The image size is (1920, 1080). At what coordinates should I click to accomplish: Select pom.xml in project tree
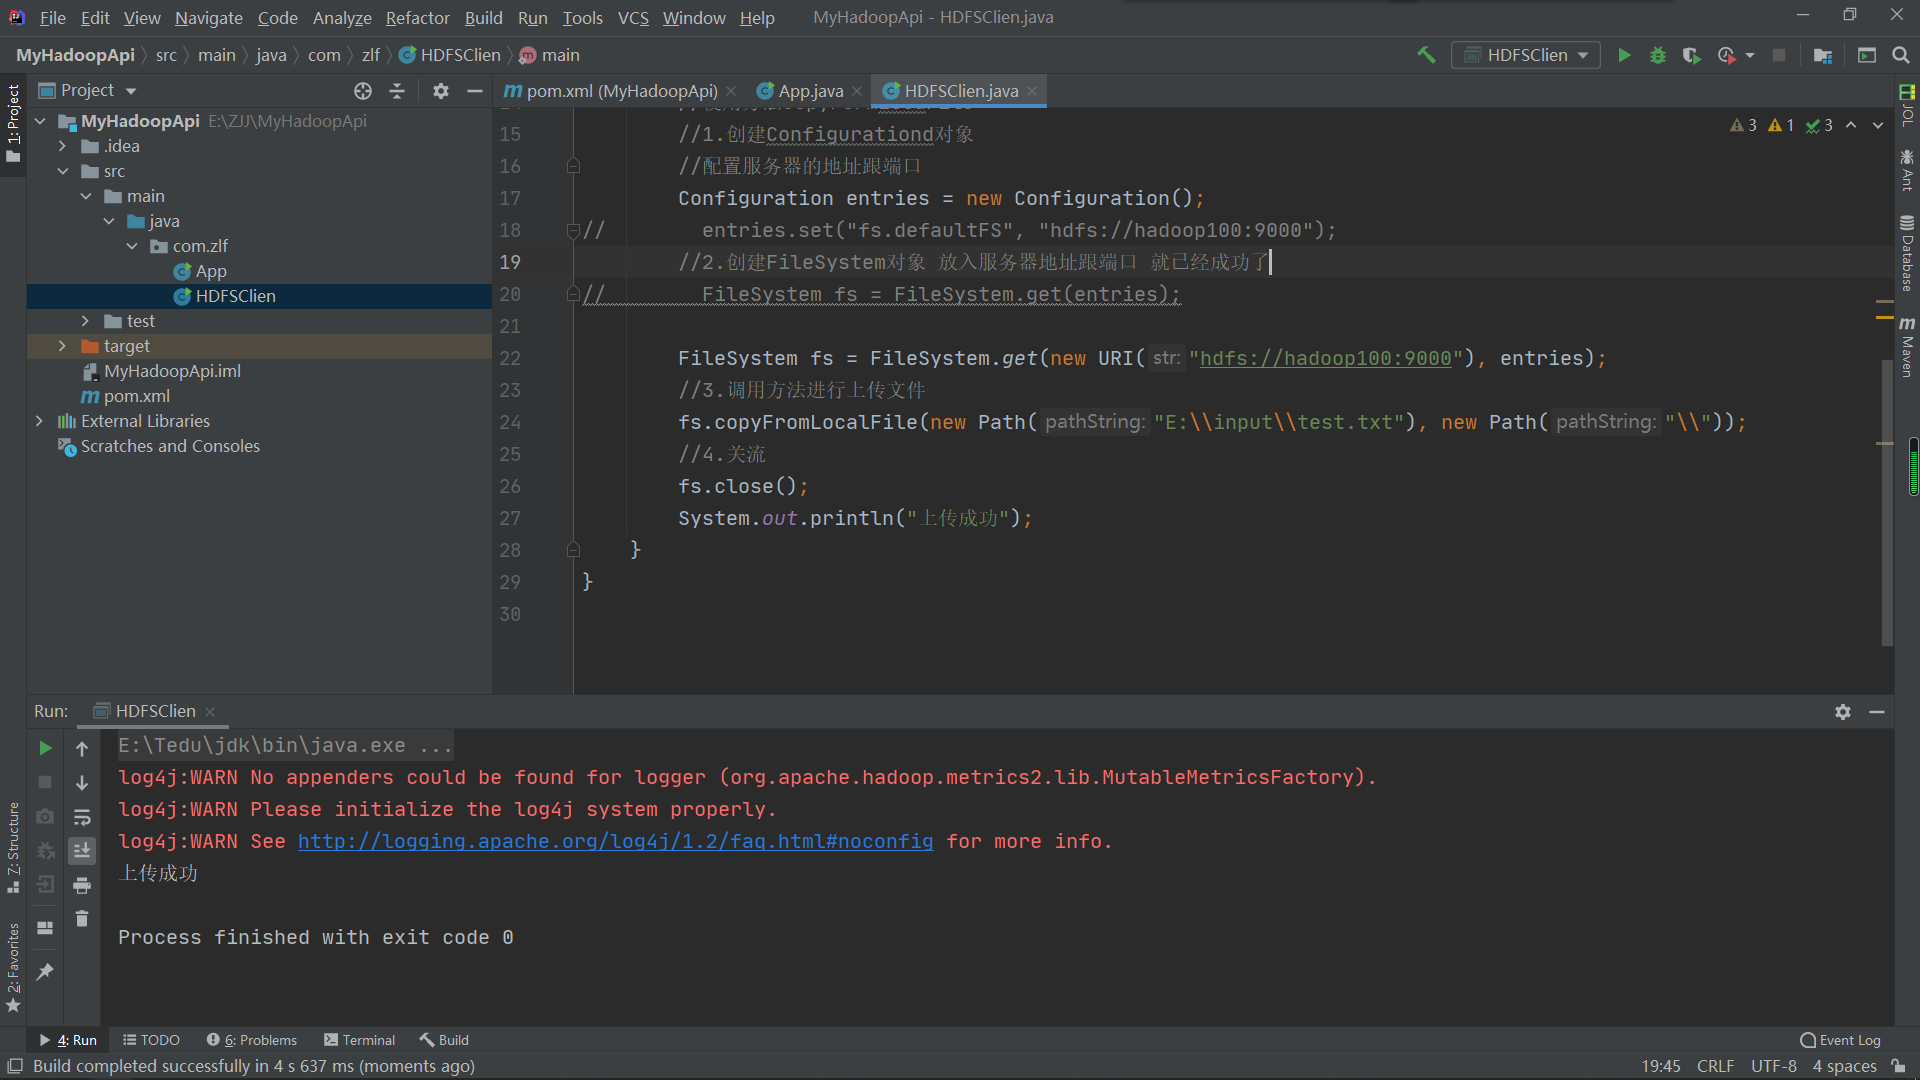[136, 396]
